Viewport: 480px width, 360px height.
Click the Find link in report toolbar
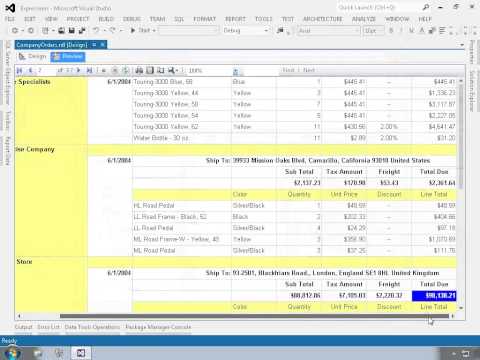tap(288, 70)
